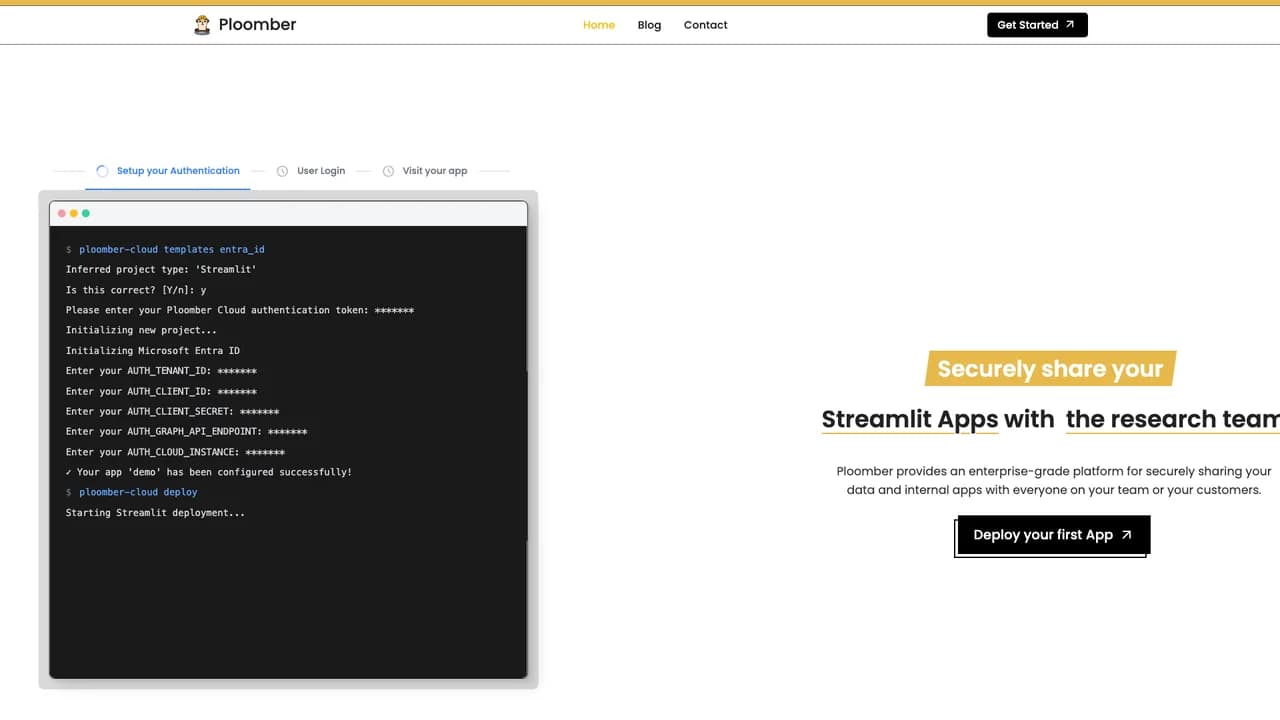Click the green dot in terminal window header
This screenshot has width=1280, height=720.
pyautogui.click(x=86, y=213)
